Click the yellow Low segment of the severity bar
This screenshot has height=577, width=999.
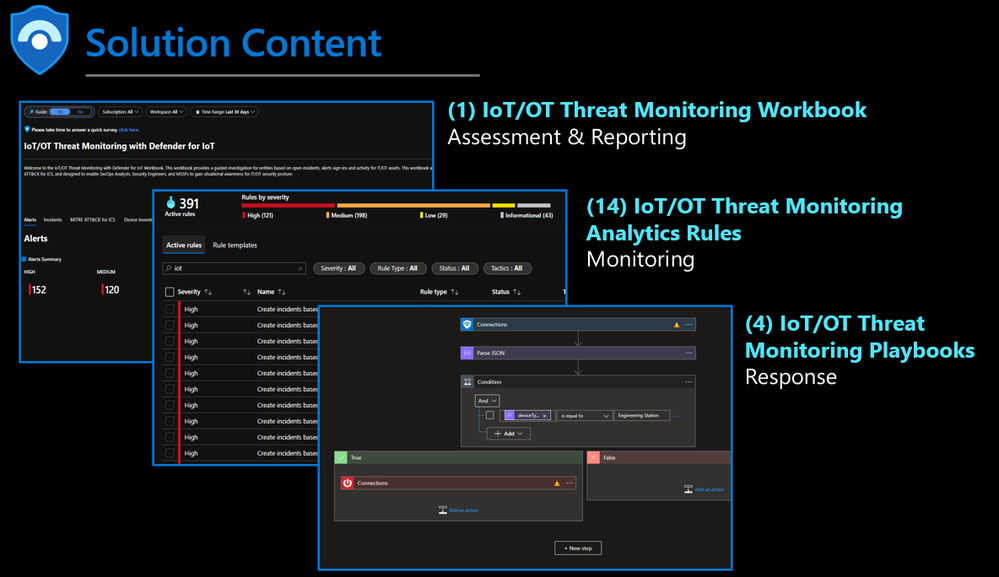point(503,206)
